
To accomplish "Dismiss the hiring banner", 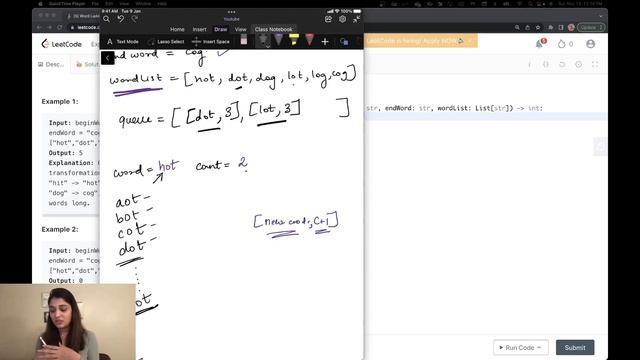I will point(470,41).
